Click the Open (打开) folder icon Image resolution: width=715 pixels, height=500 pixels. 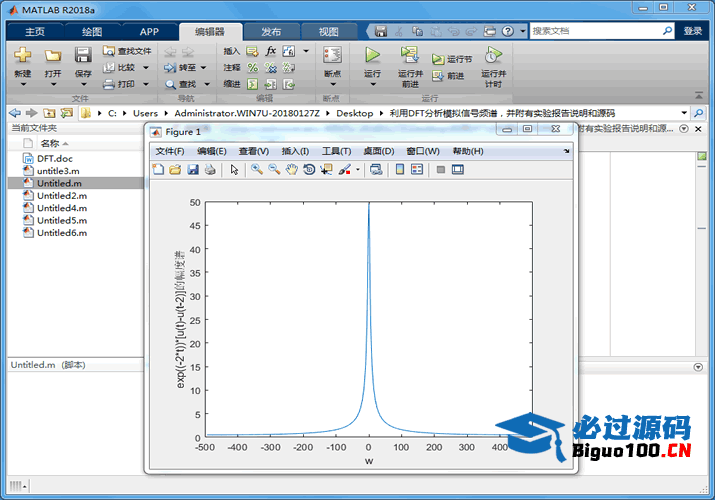click(53, 56)
